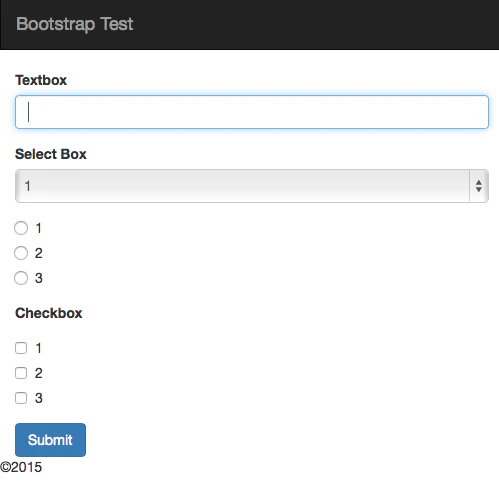Check checkbox option 1
The width and height of the screenshot is (499, 488).
point(21,348)
